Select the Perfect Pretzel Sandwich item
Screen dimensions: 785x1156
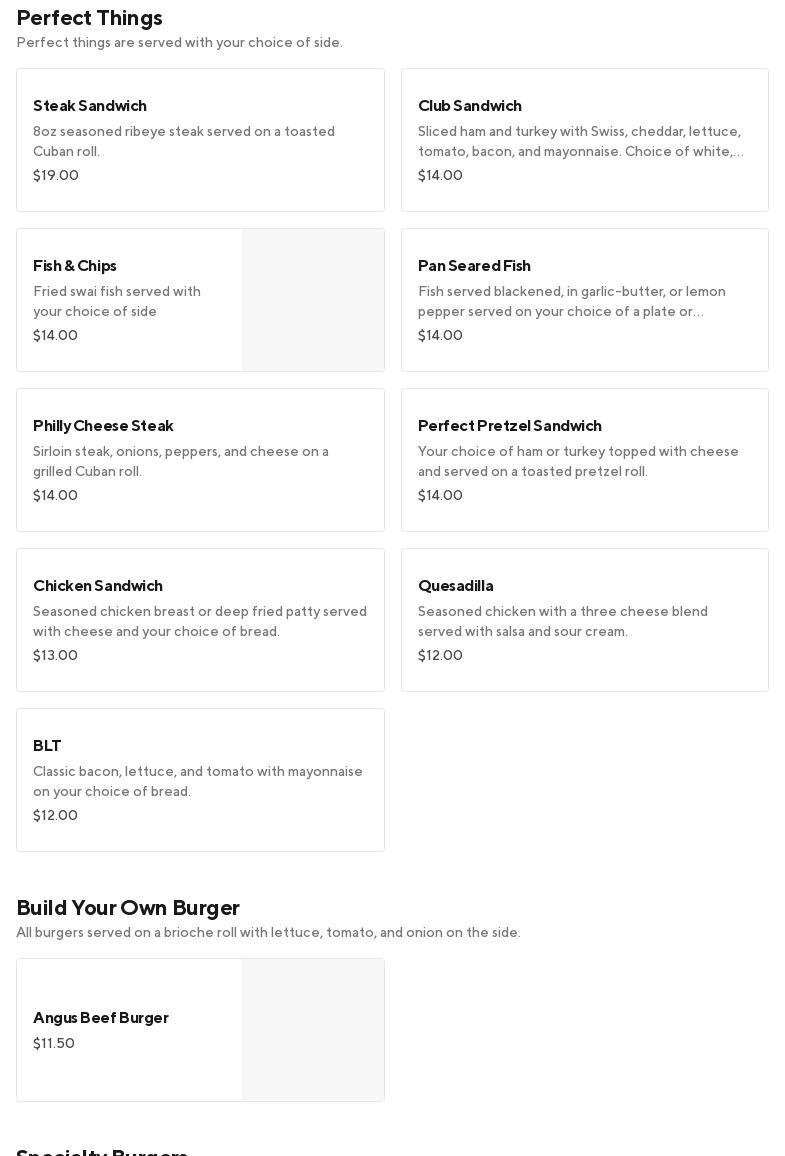tap(584, 460)
